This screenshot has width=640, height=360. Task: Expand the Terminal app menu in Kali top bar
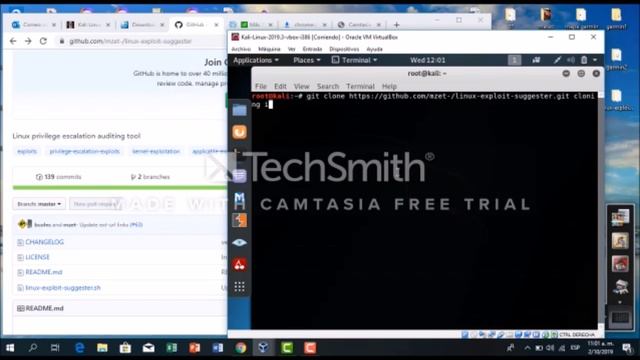(x=354, y=60)
